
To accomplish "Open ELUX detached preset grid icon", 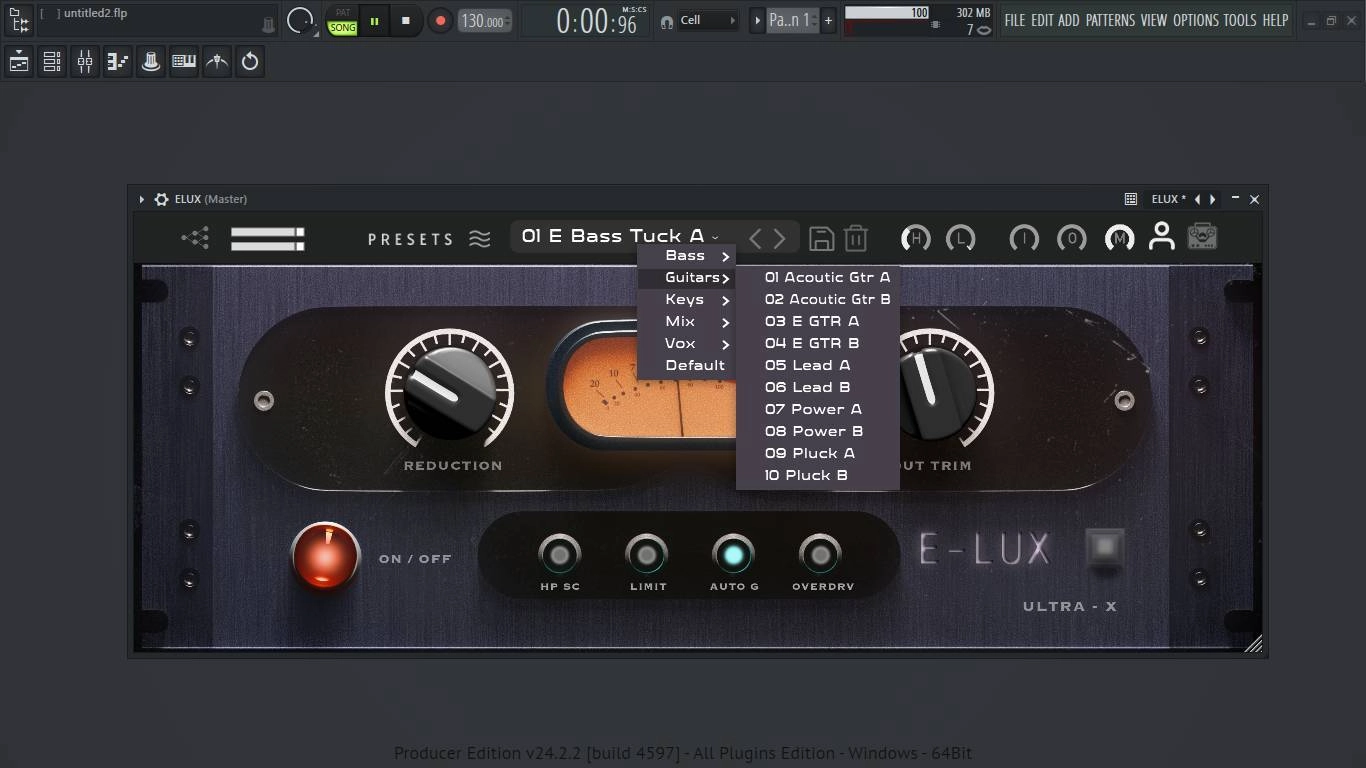I will point(1131,199).
